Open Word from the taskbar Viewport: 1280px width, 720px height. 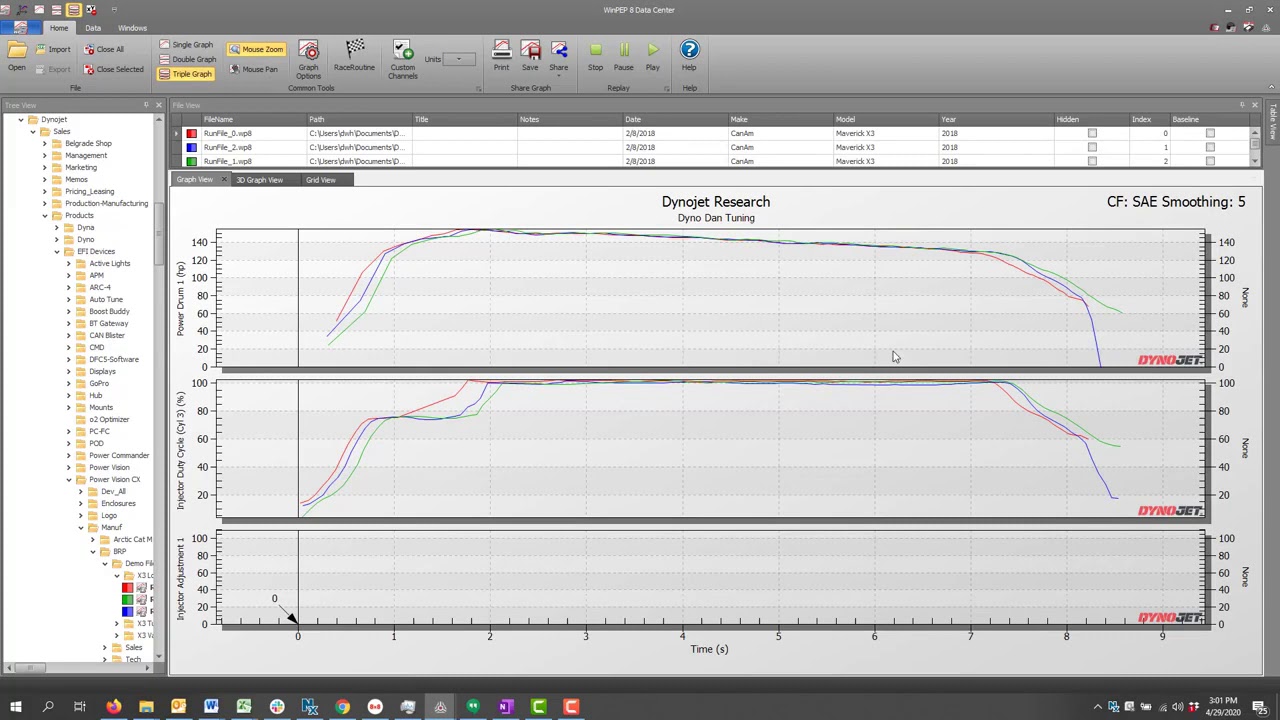point(211,707)
